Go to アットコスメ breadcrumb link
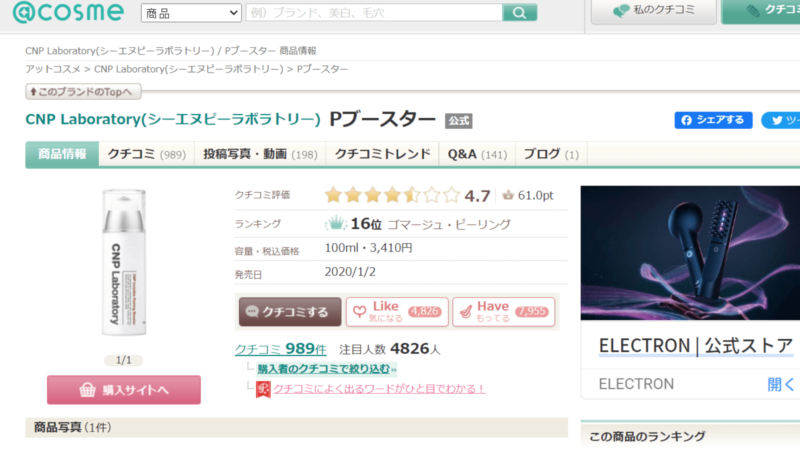Screen dimensions: 800x450 click(x=53, y=69)
